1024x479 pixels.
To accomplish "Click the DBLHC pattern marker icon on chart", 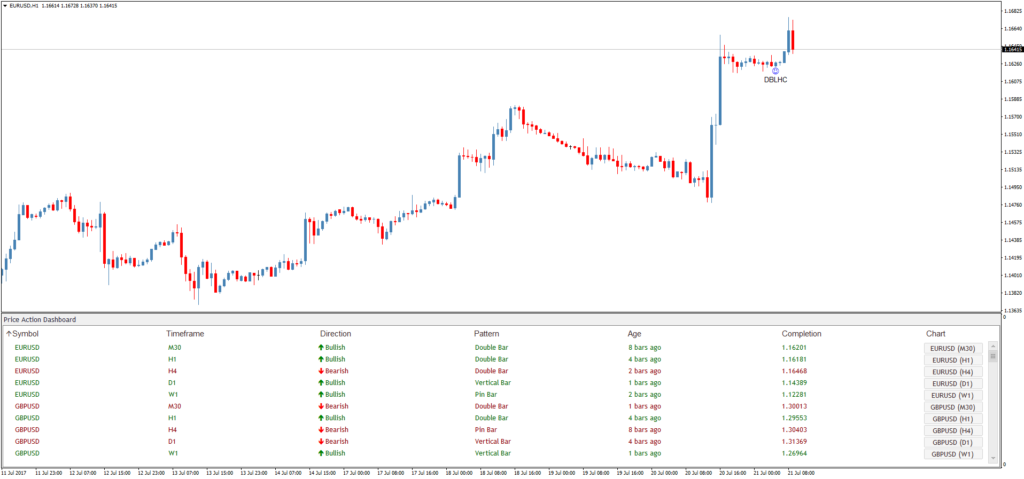I will coord(776,70).
